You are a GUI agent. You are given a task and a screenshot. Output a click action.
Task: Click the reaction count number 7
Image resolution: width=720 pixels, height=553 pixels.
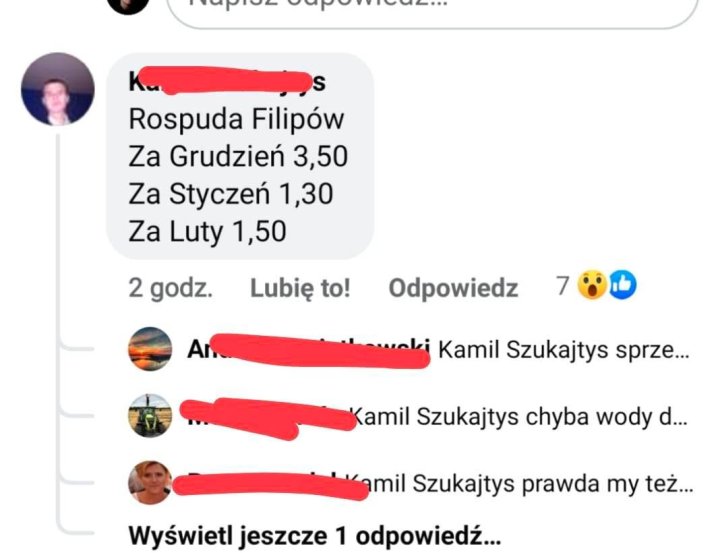[x=563, y=286]
